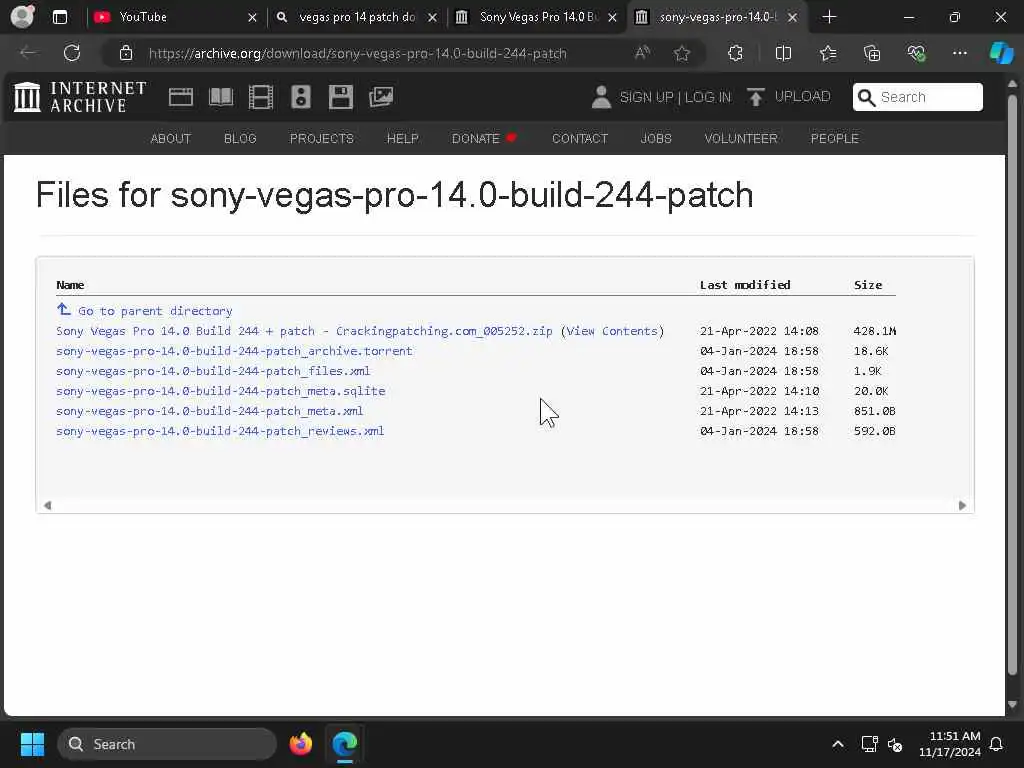Click Go to parent directory link
The height and width of the screenshot is (768, 1024).
click(155, 311)
